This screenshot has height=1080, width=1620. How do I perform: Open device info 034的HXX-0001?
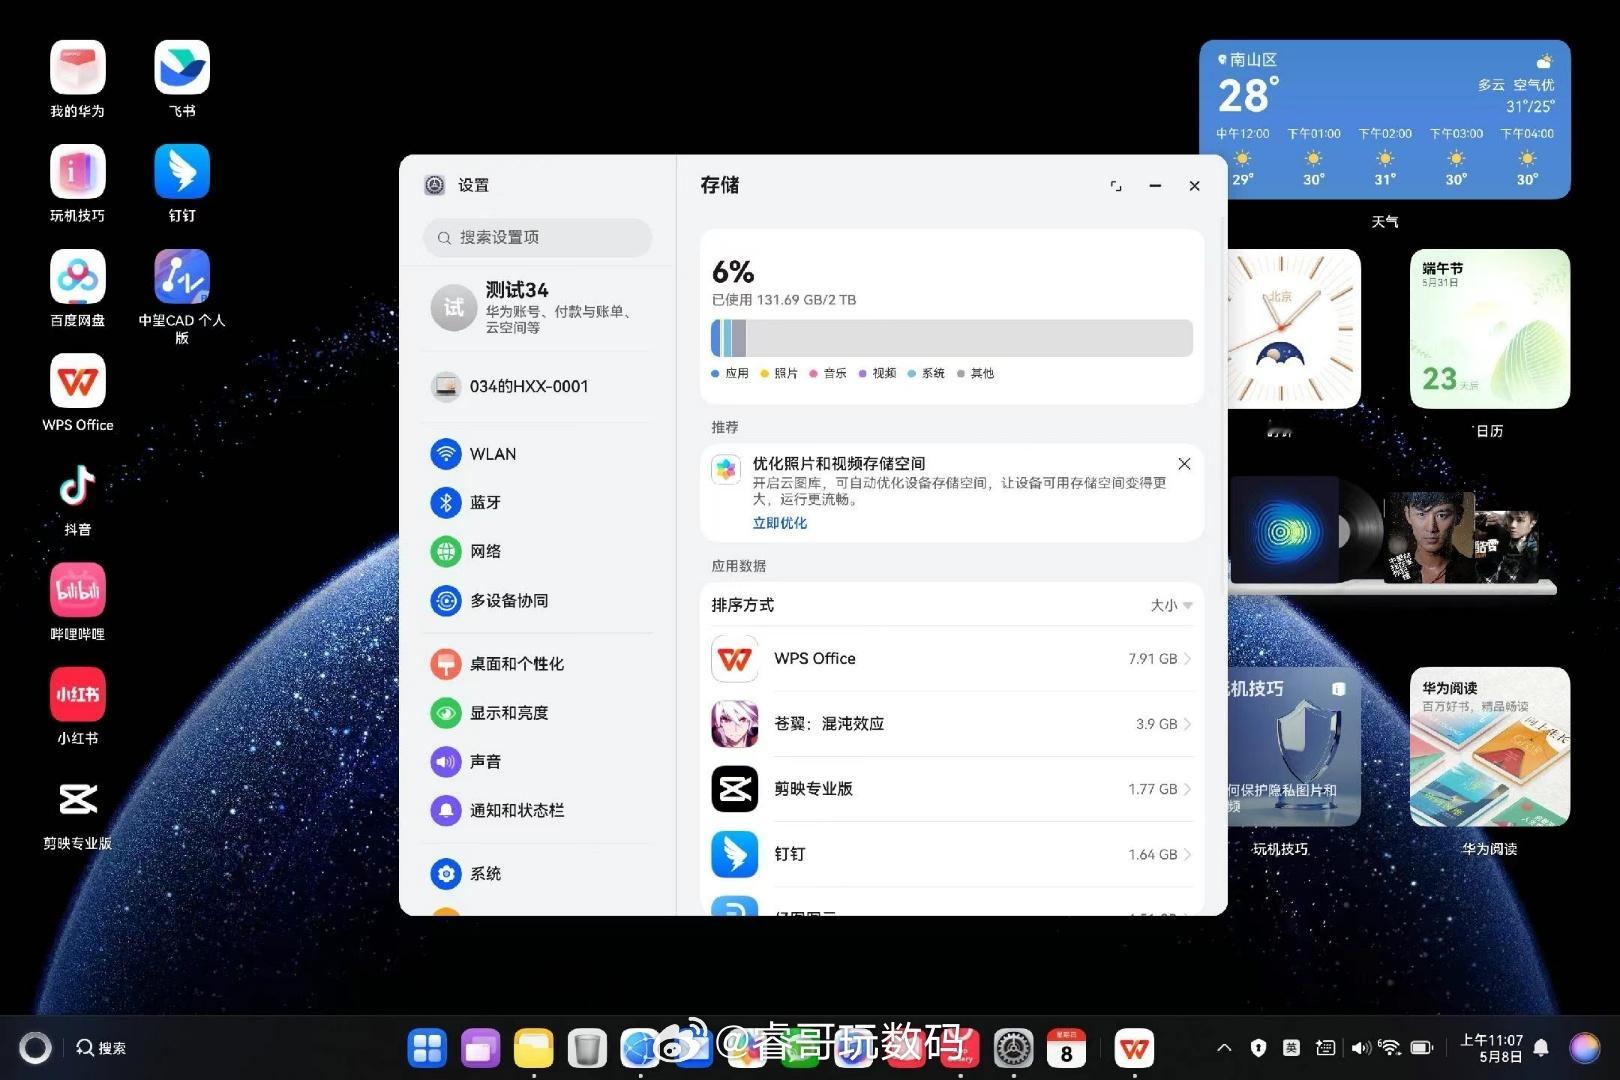click(540, 386)
